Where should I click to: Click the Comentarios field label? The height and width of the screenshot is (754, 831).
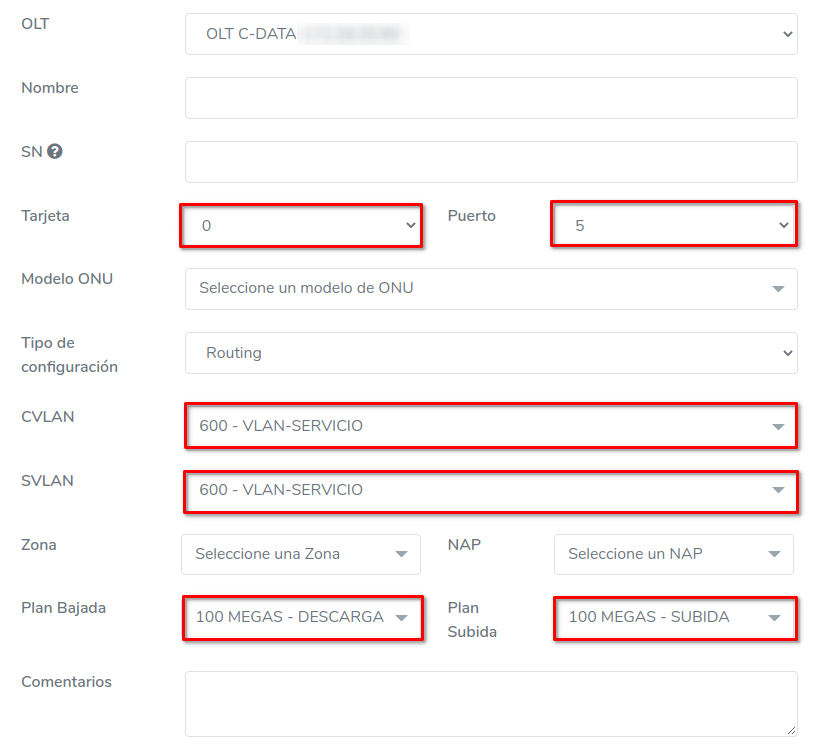tap(66, 682)
